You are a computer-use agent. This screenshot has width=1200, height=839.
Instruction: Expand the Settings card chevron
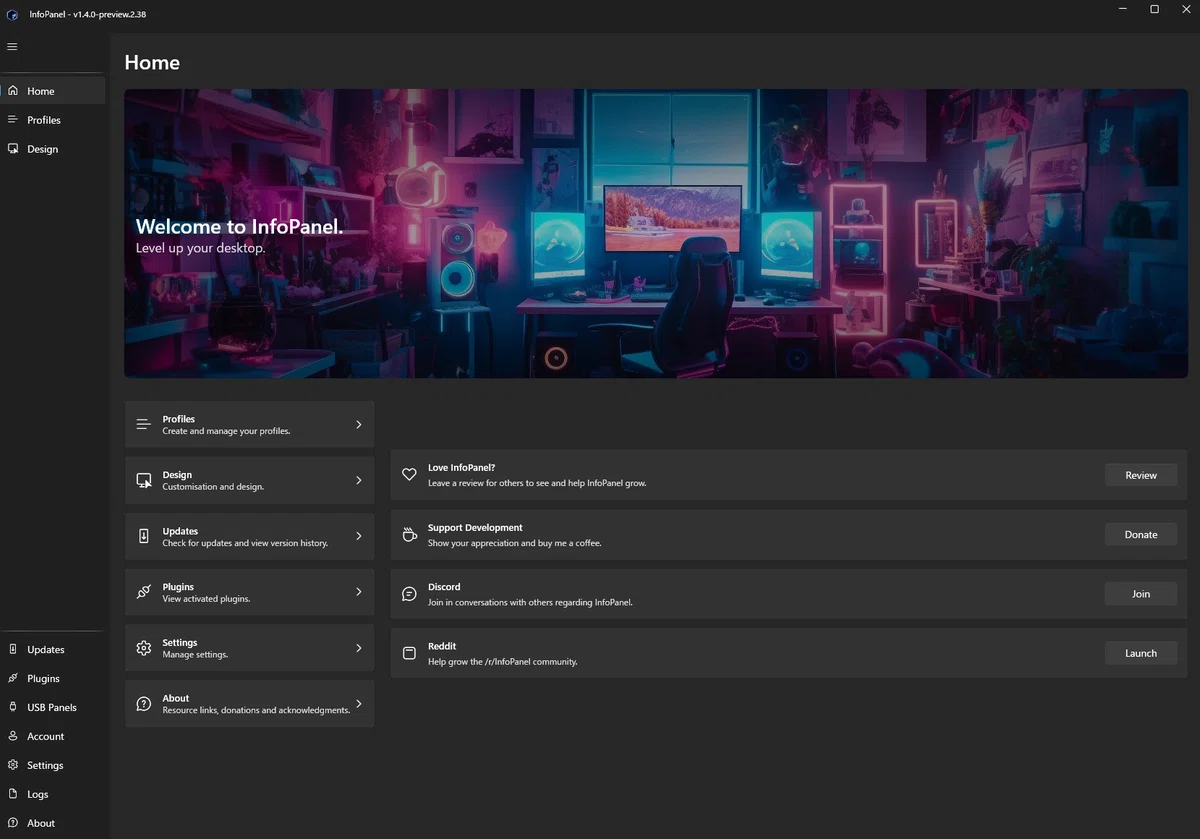tap(359, 648)
